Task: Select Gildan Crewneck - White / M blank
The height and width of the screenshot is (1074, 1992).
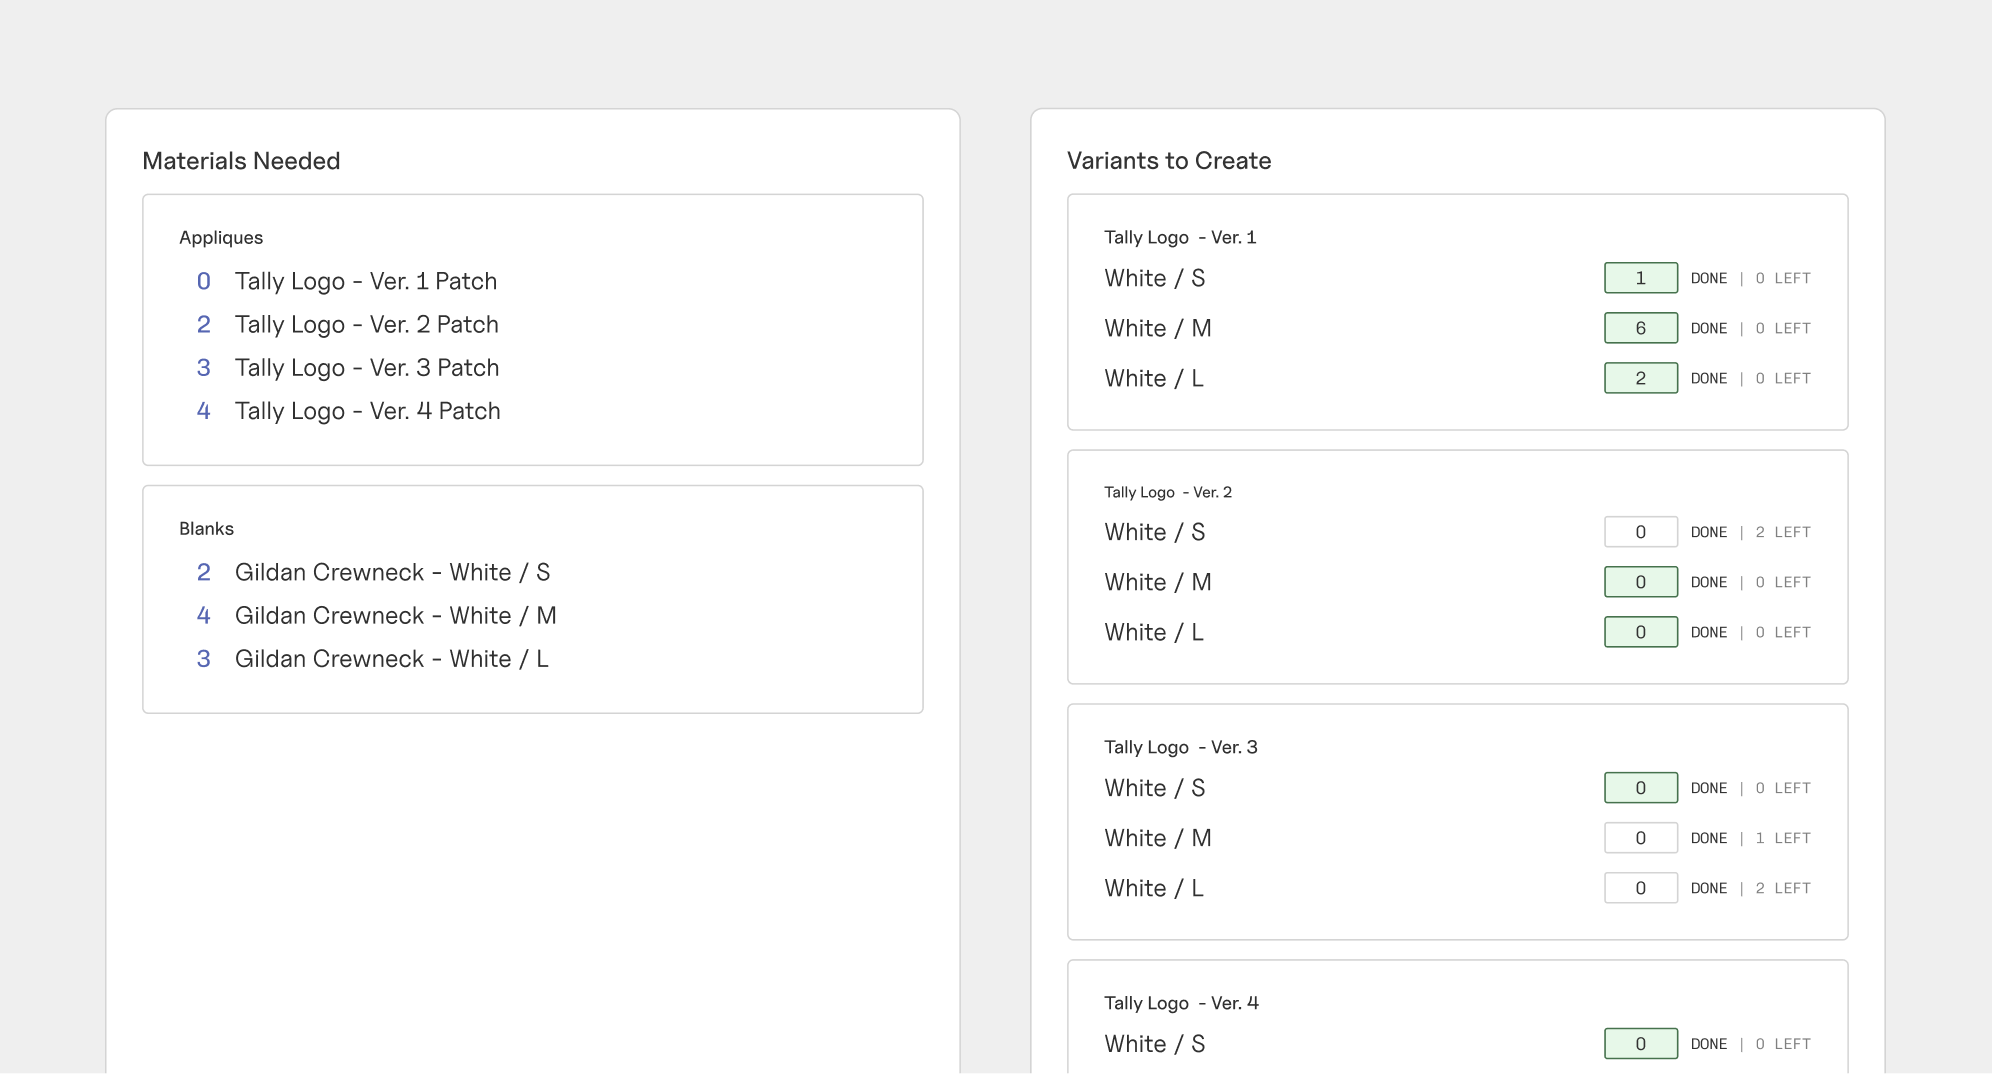Action: (x=395, y=616)
